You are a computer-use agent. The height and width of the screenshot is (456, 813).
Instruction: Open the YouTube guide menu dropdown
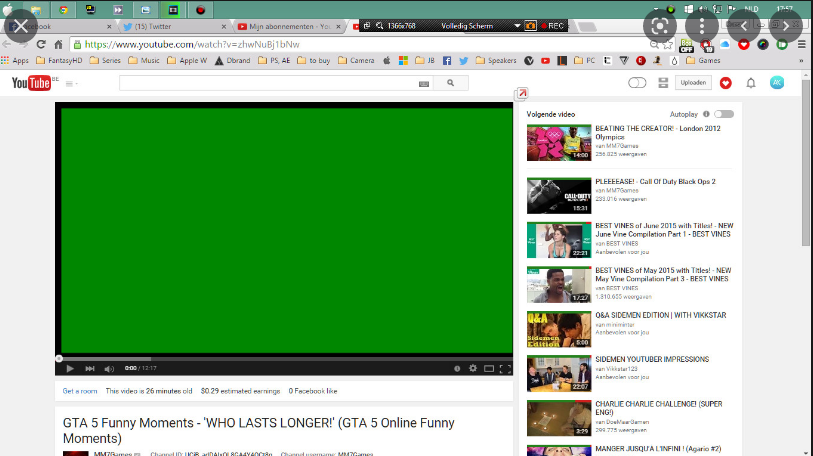tap(72, 84)
